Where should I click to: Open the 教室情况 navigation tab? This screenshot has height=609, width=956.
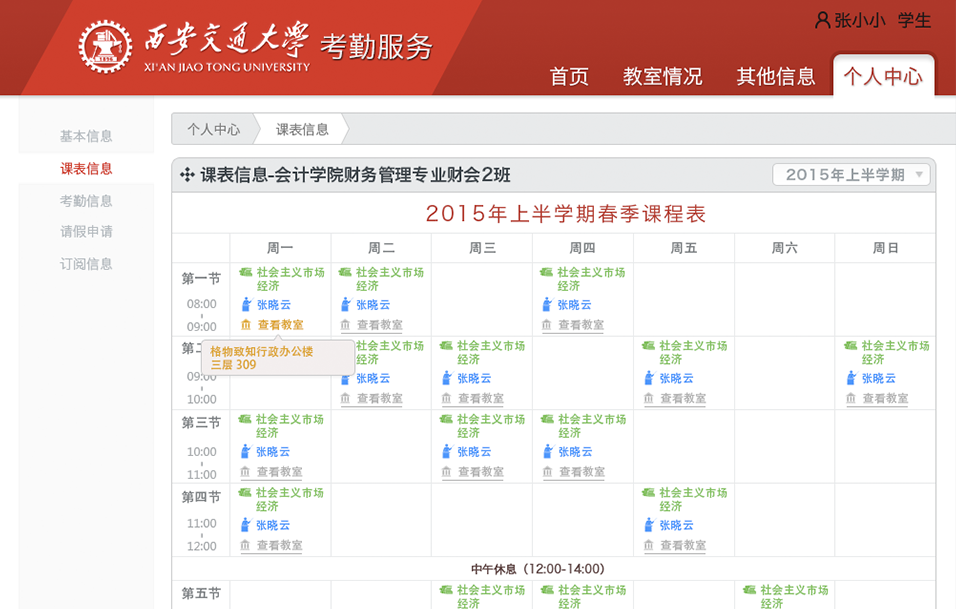click(662, 76)
